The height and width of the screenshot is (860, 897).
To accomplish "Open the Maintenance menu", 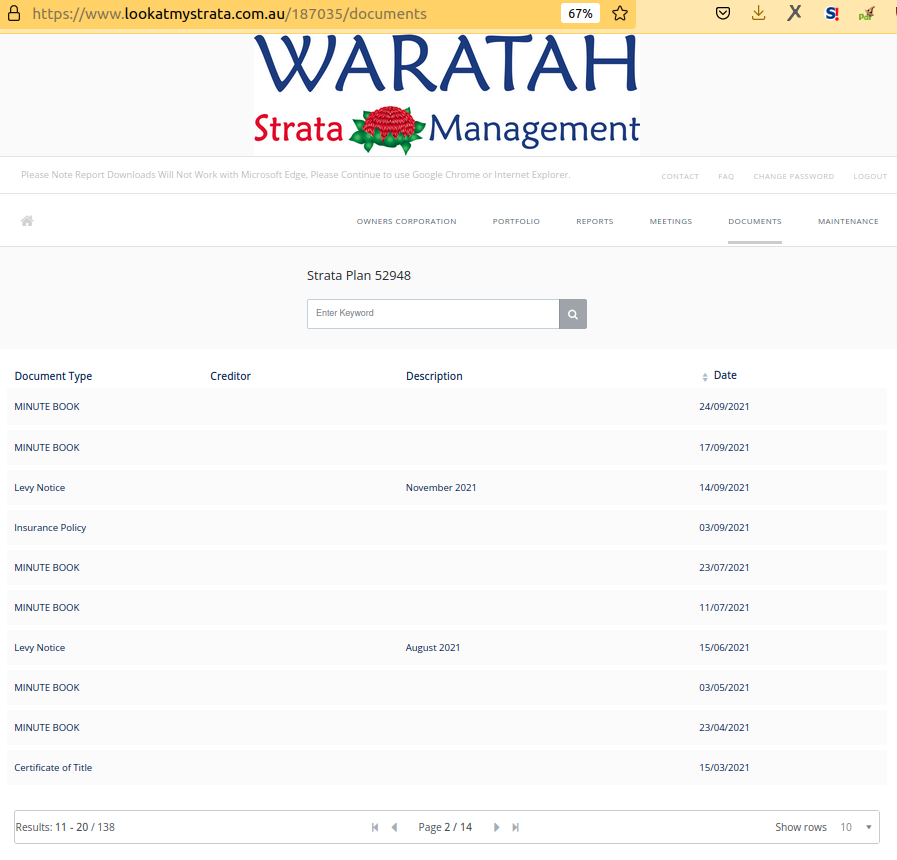I will point(848,221).
